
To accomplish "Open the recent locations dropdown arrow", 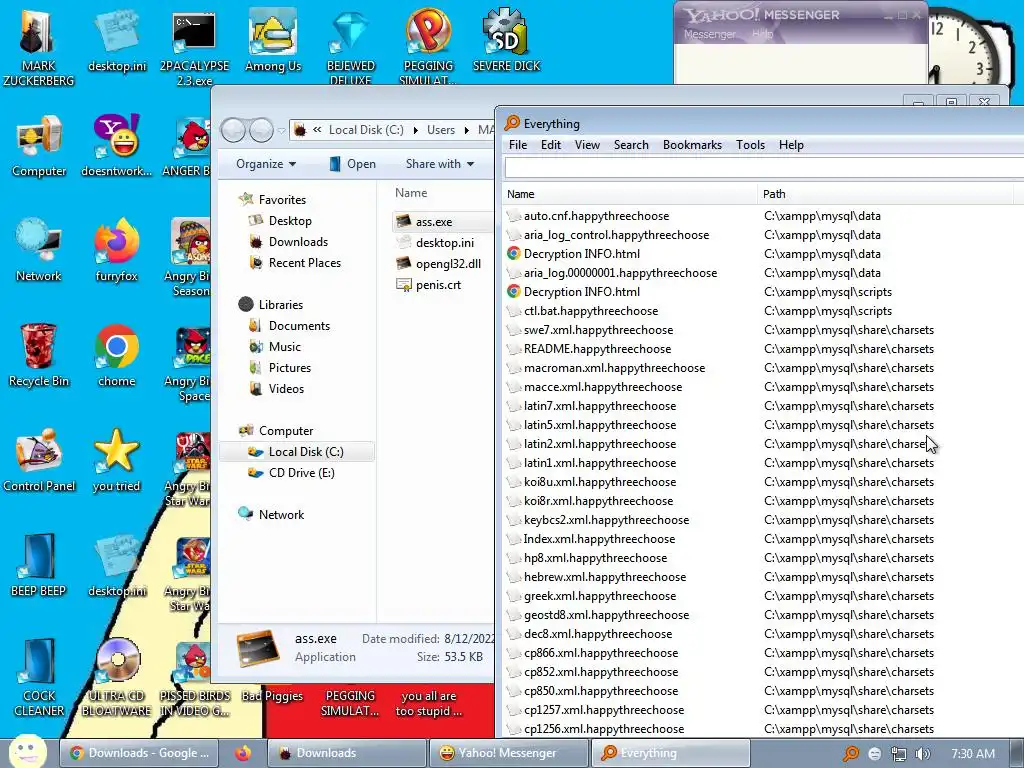I will (281, 131).
